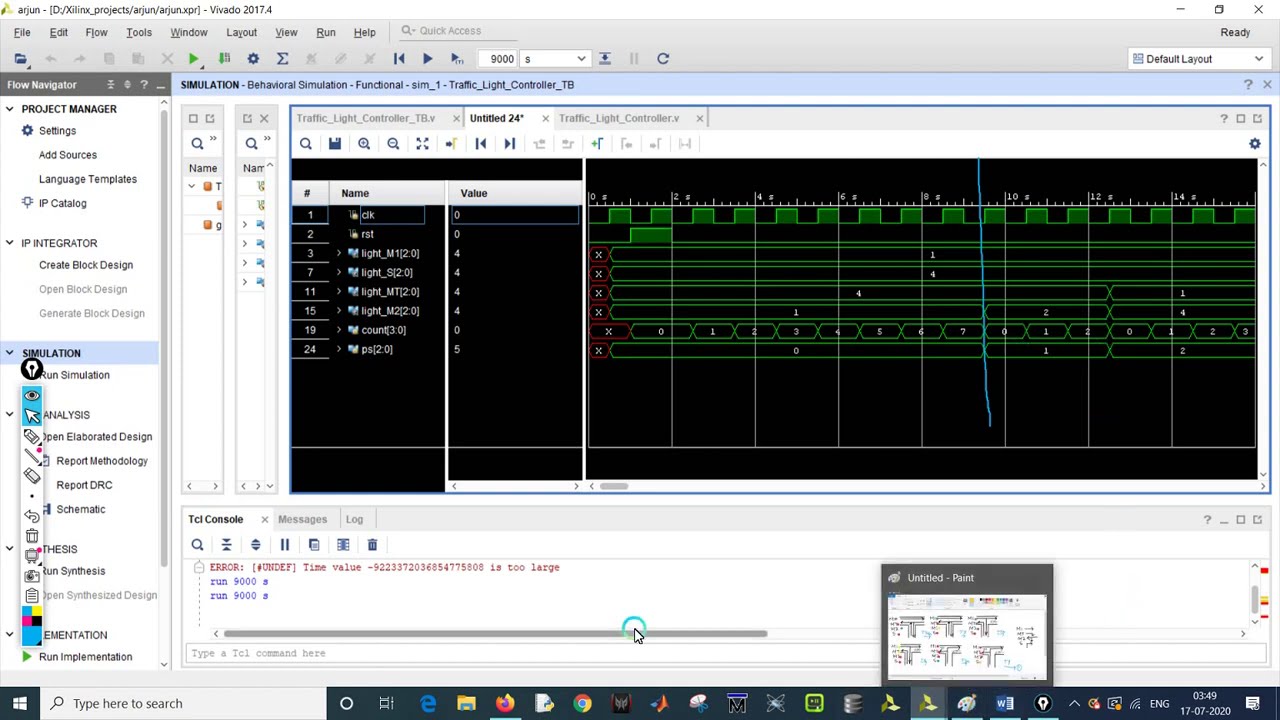Switch to Traffic_Light_Controller.v tab
Screen dimensions: 1280x720
(619, 118)
